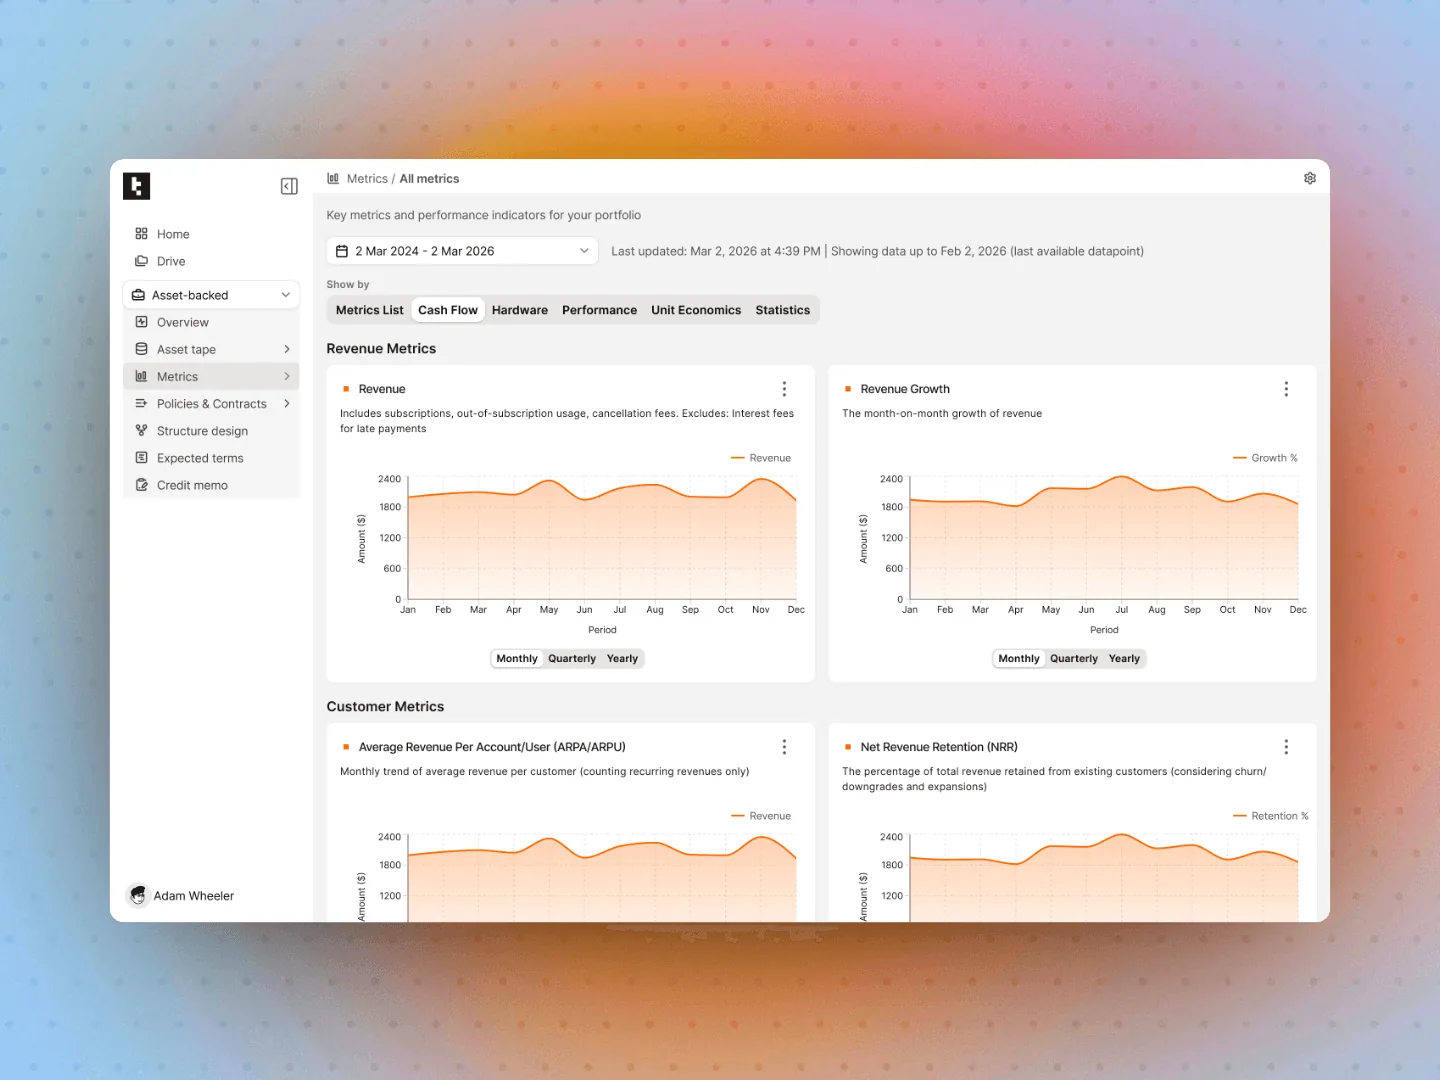Open the Net Revenue Retention options menu
The width and height of the screenshot is (1440, 1080).
click(x=1286, y=747)
